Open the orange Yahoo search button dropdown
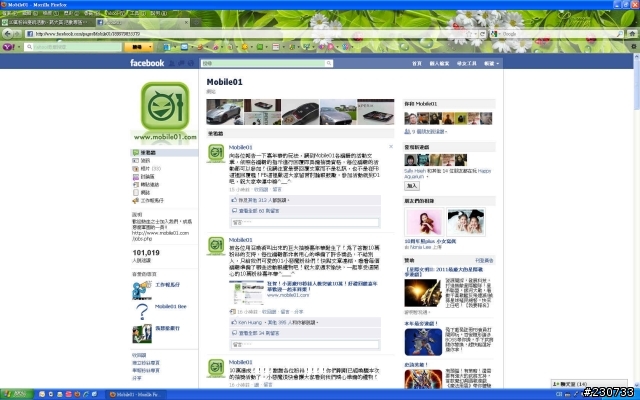This screenshot has height=400, width=640. 150,47
